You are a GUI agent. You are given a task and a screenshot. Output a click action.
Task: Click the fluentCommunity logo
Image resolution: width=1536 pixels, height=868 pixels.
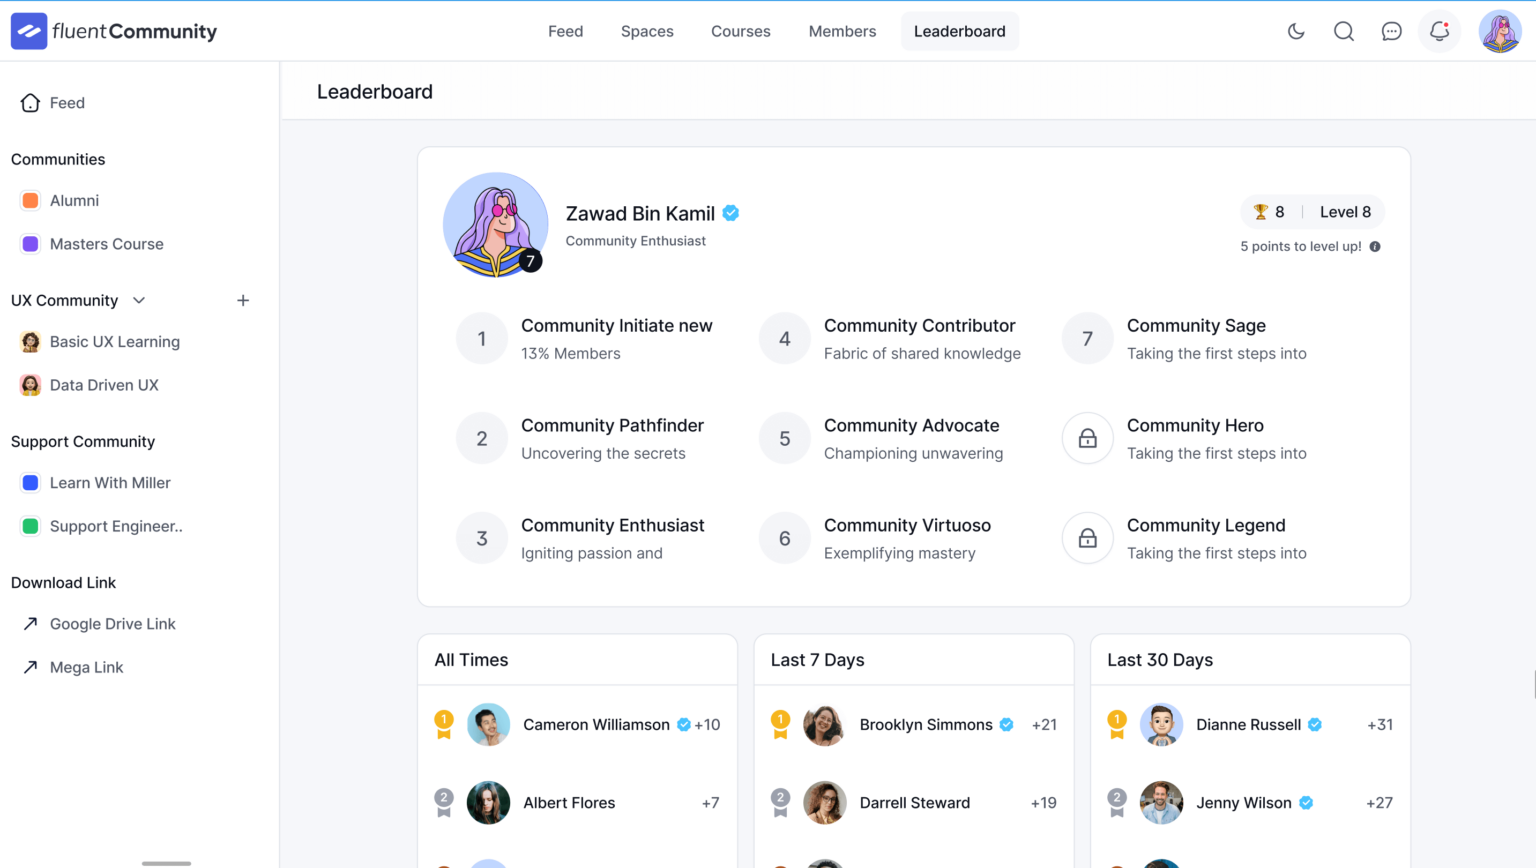point(113,31)
